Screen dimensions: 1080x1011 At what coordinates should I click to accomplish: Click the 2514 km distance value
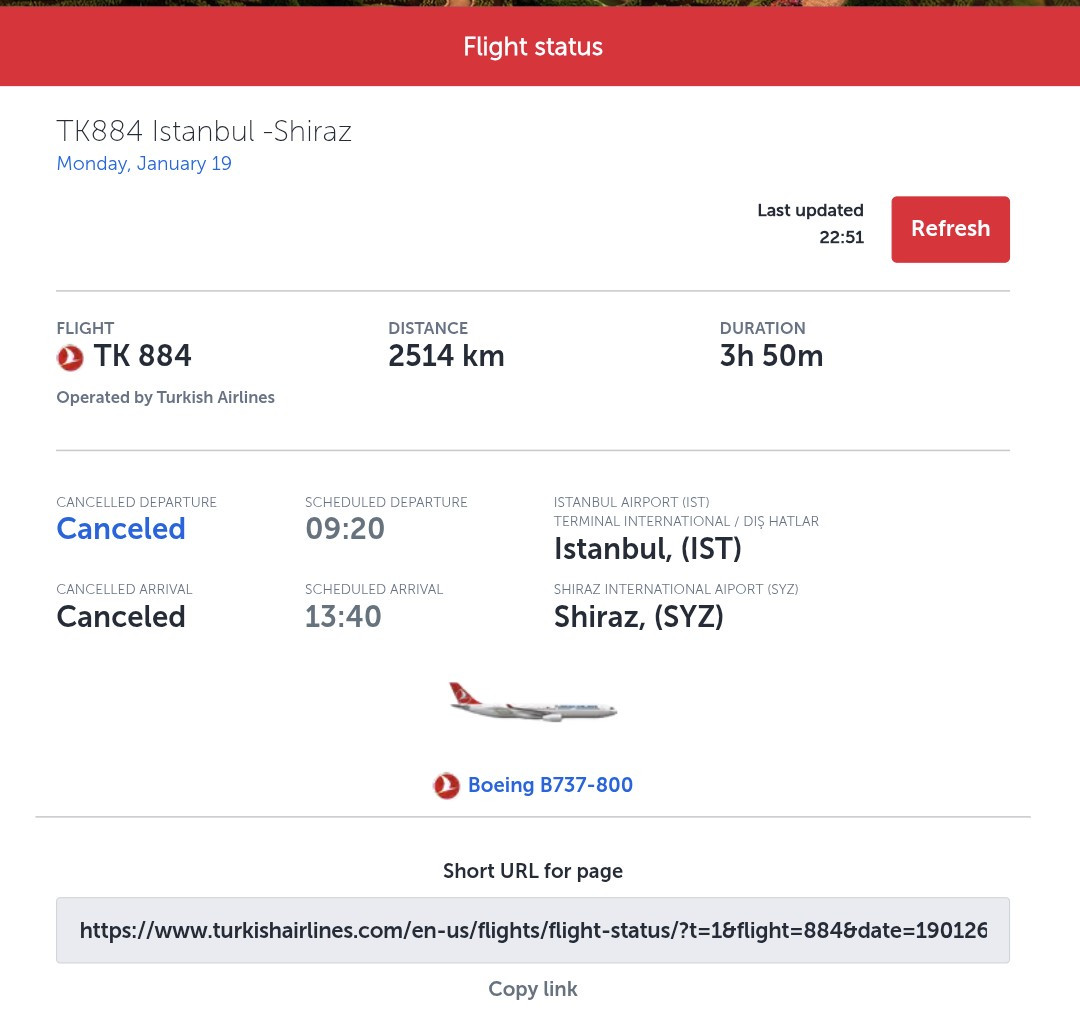click(446, 356)
